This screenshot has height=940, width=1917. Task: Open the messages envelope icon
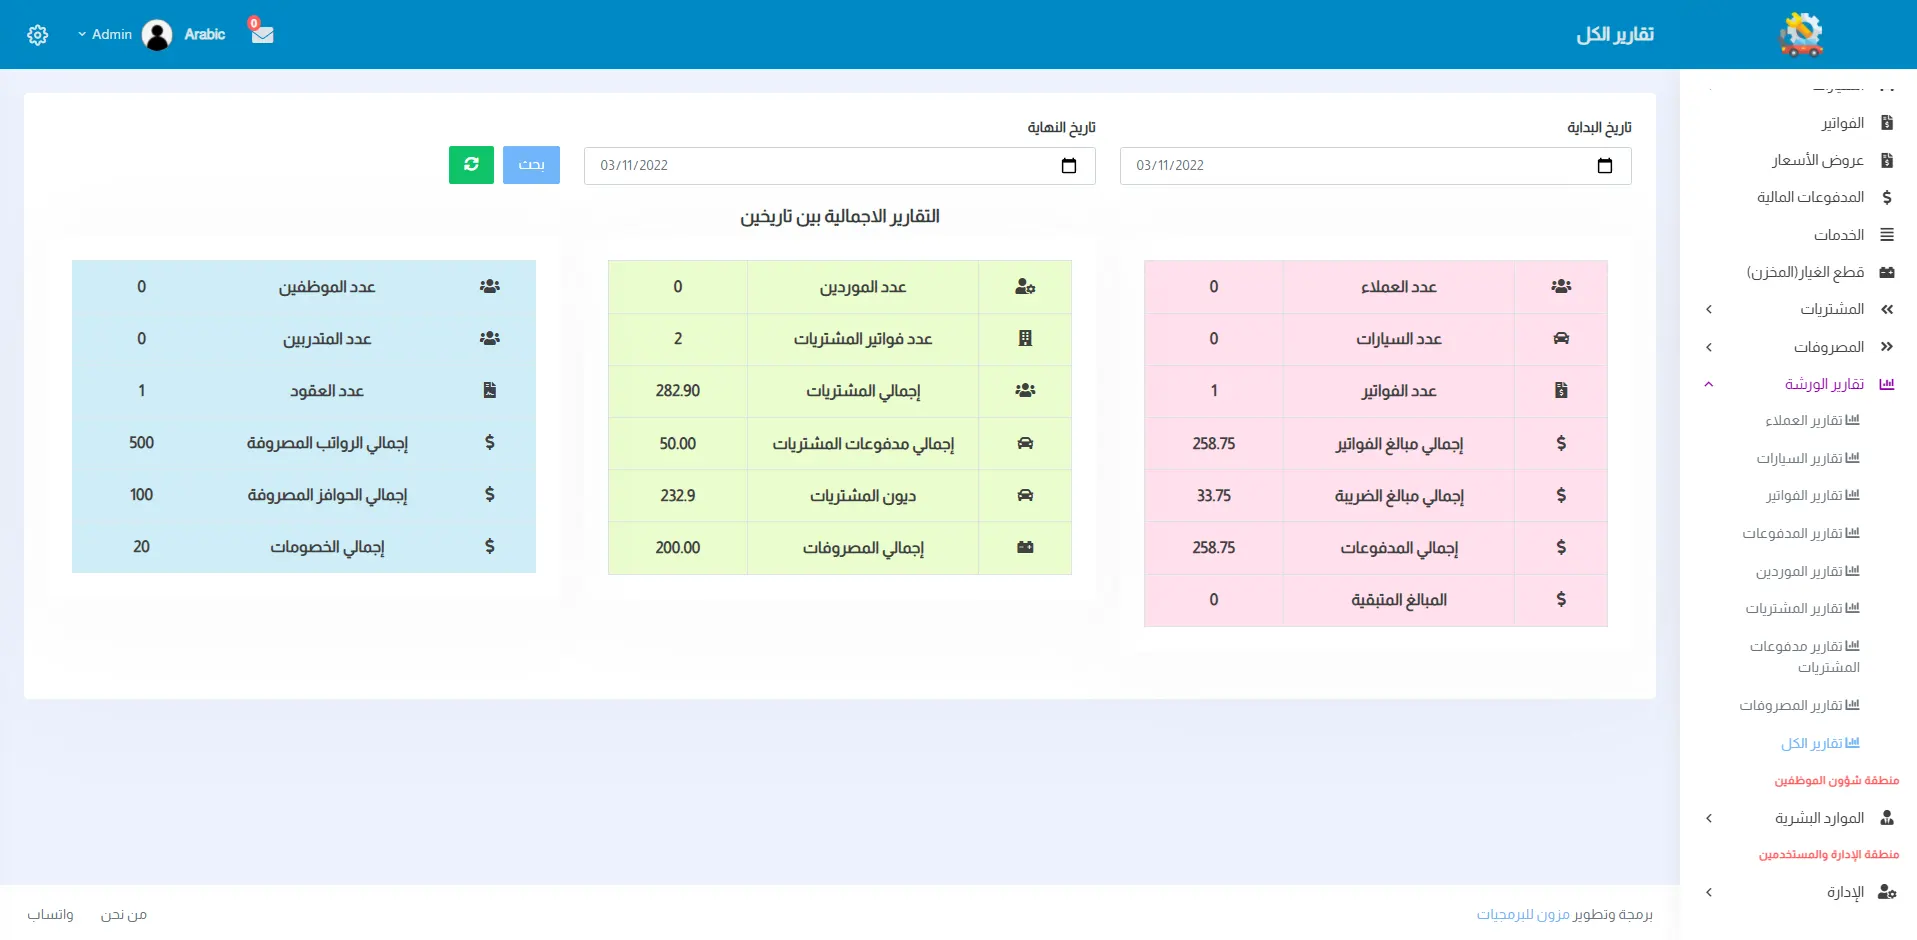(262, 33)
